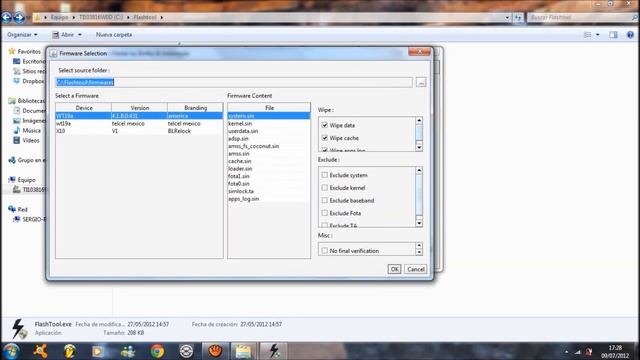
Task: Open Bibliotecas in the Explorer sidebar
Action: (31, 100)
